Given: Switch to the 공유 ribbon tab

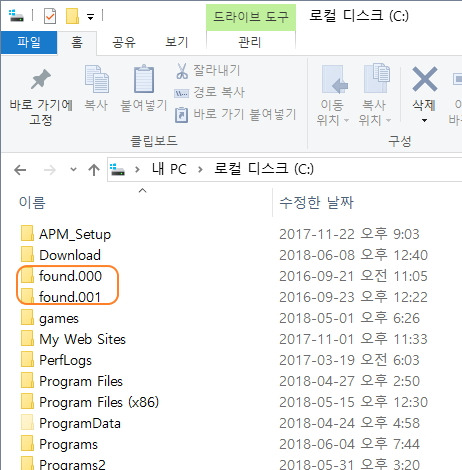Looking at the screenshot, I should (x=124, y=42).
